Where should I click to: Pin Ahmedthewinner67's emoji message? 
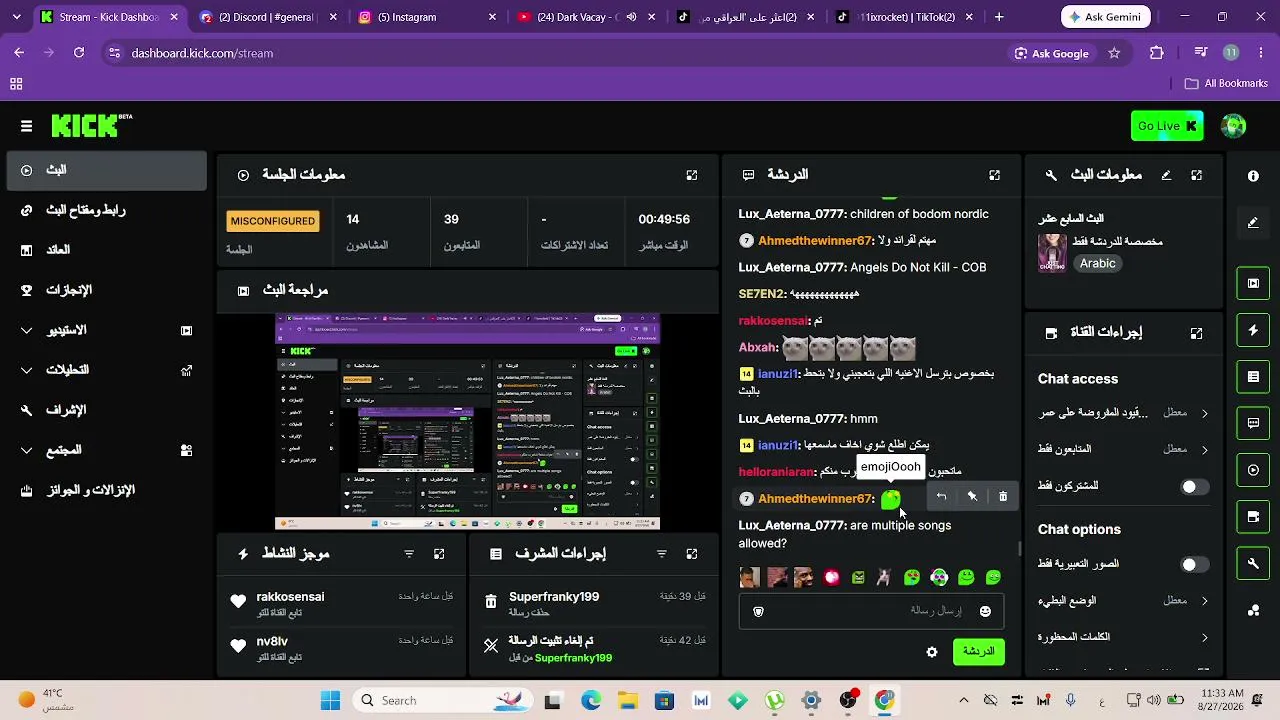(972, 497)
